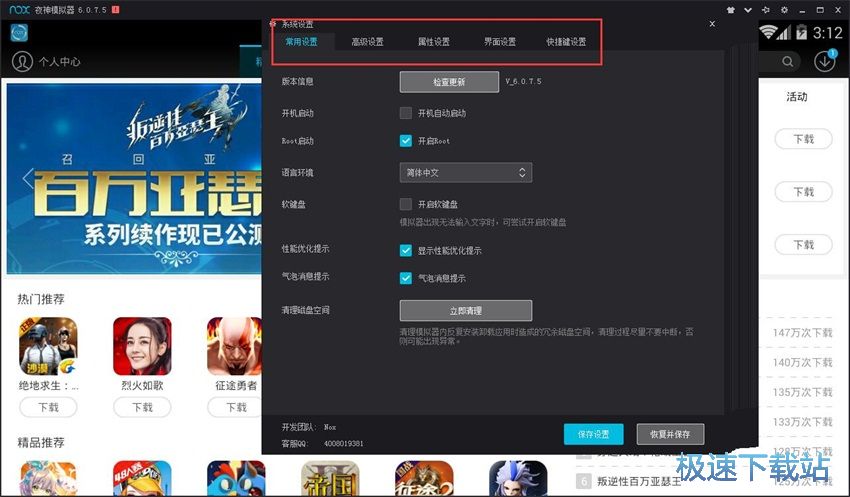Click 140万次下载 ranking text

802,363
